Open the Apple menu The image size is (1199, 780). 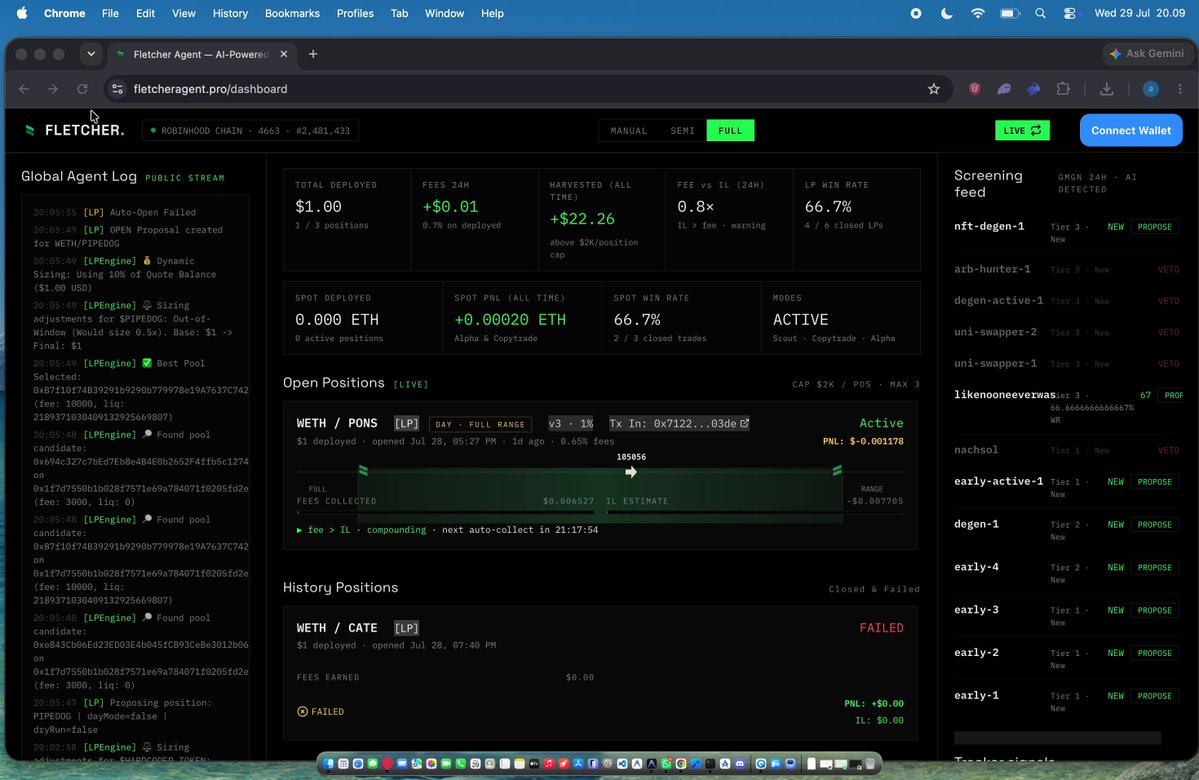(22, 13)
